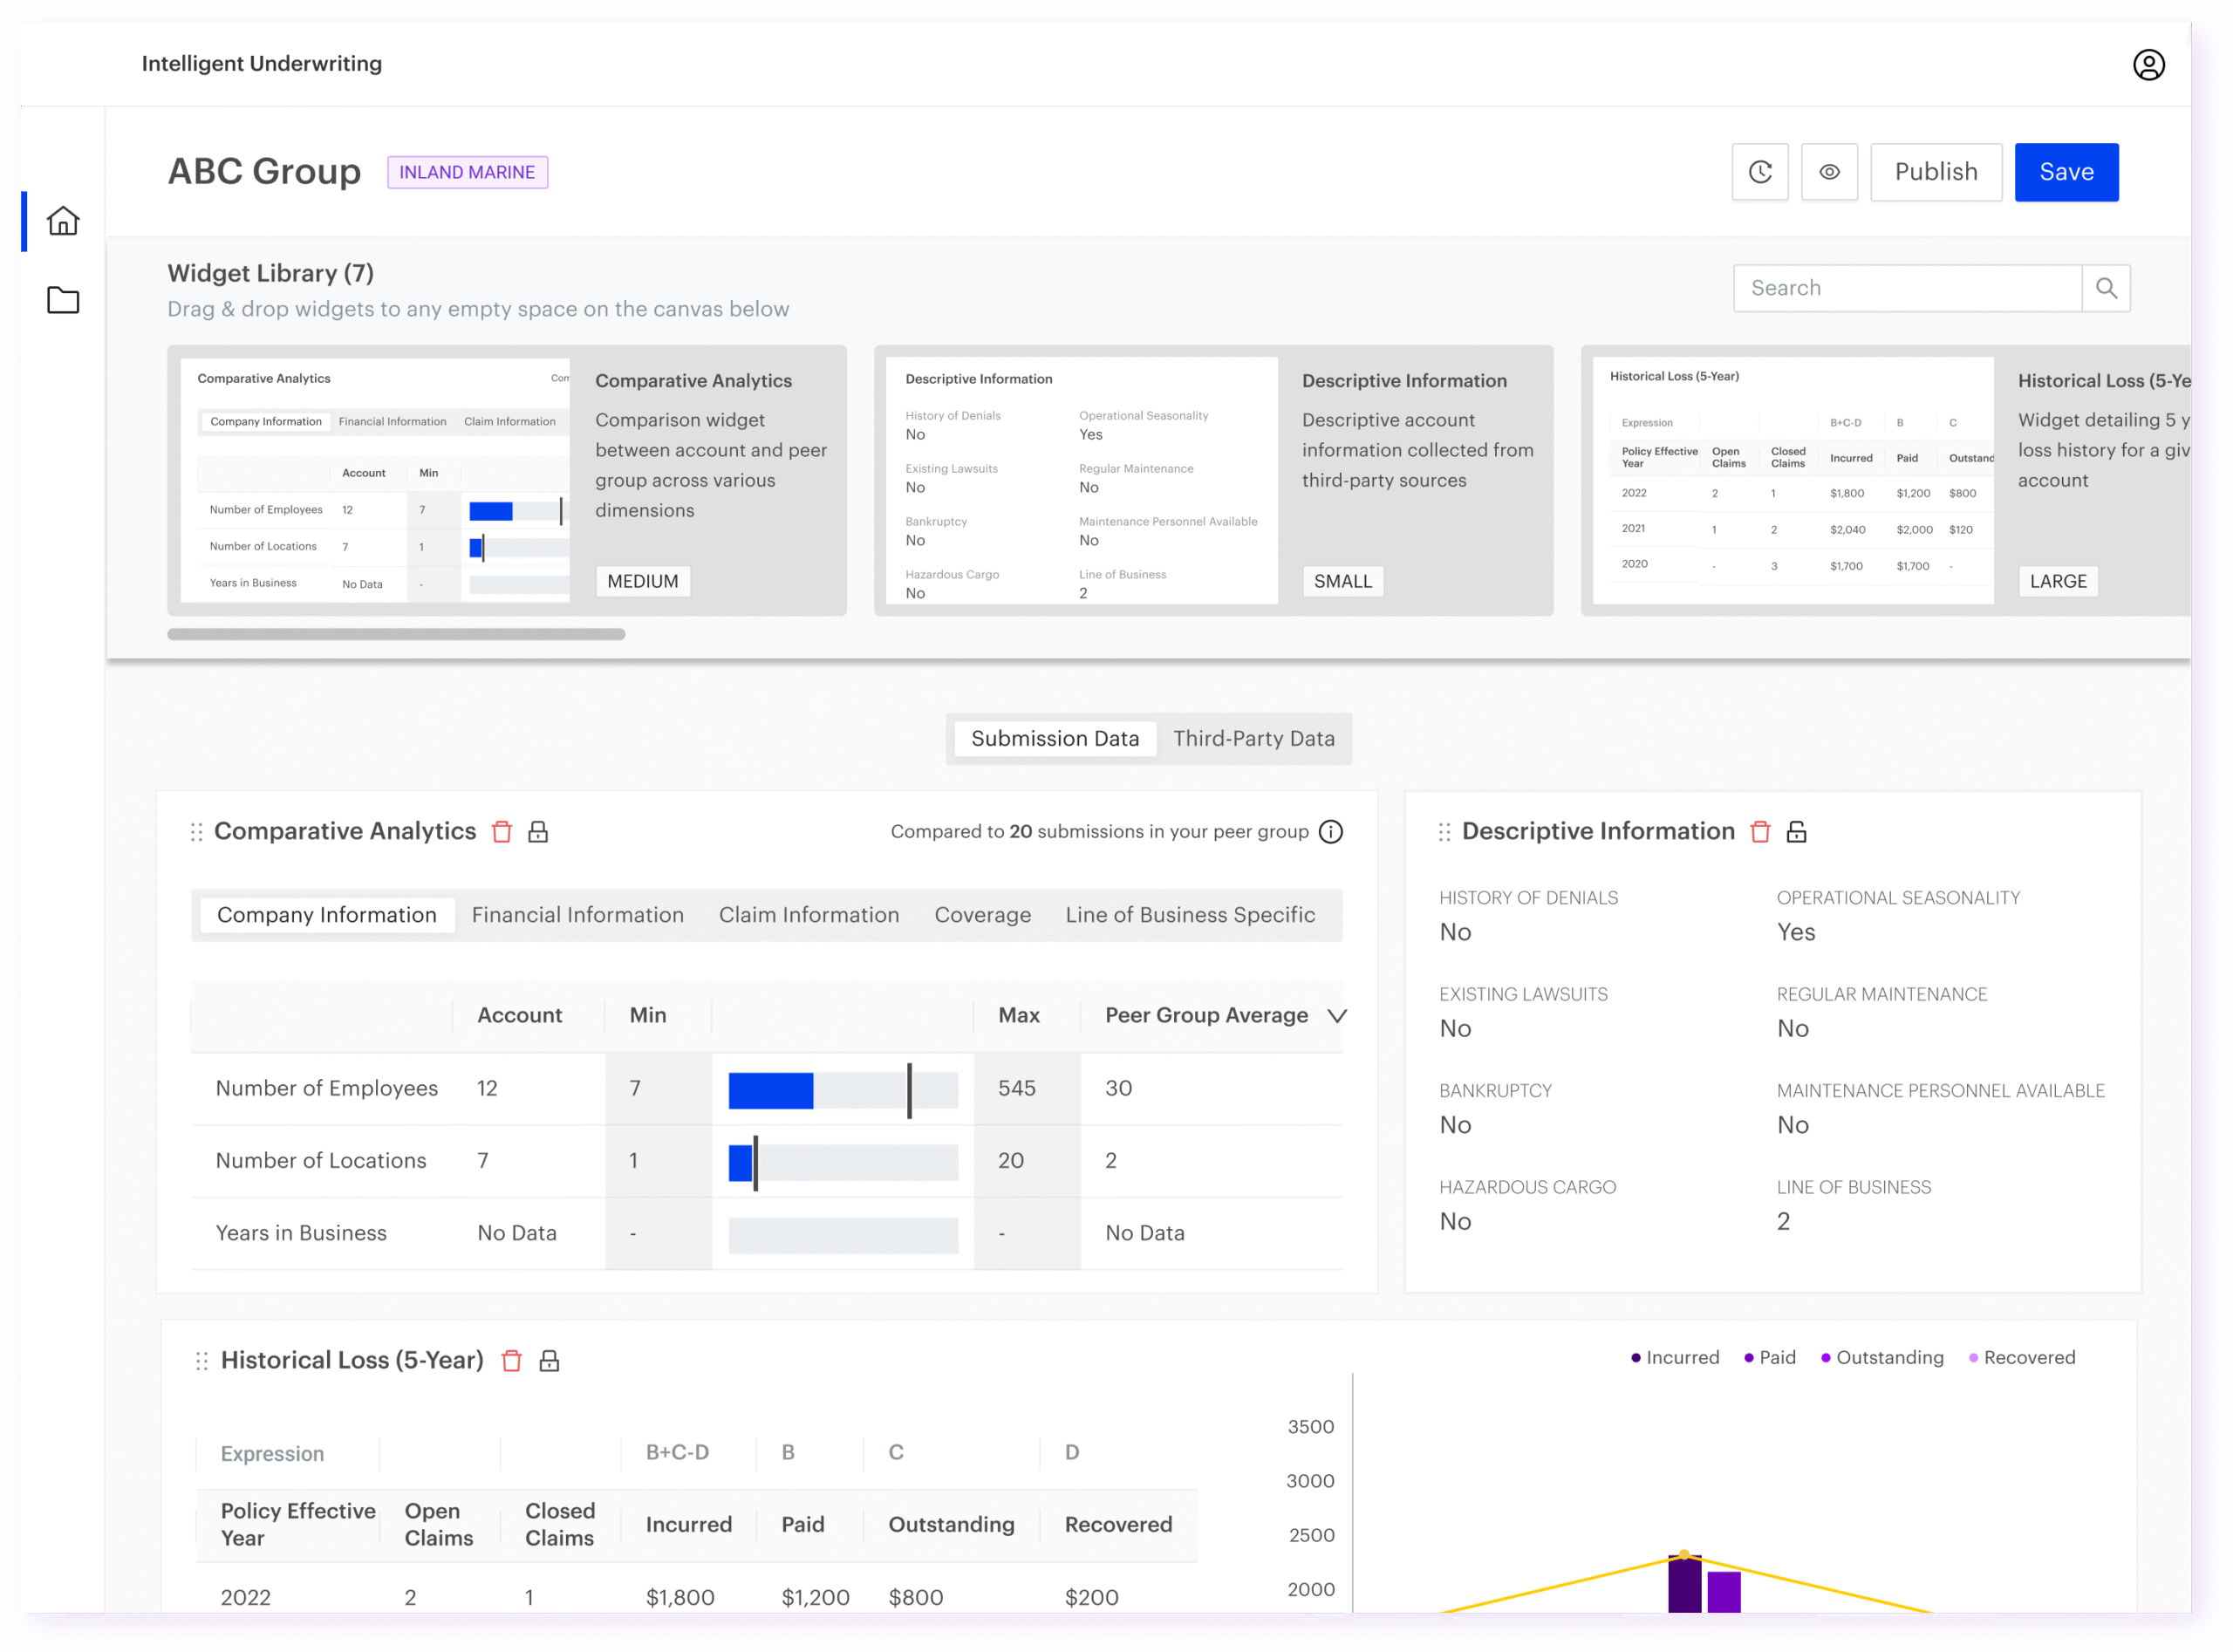Switch to the Third-Party Data tab
The height and width of the screenshot is (1652, 2233).
coord(1254,738)
